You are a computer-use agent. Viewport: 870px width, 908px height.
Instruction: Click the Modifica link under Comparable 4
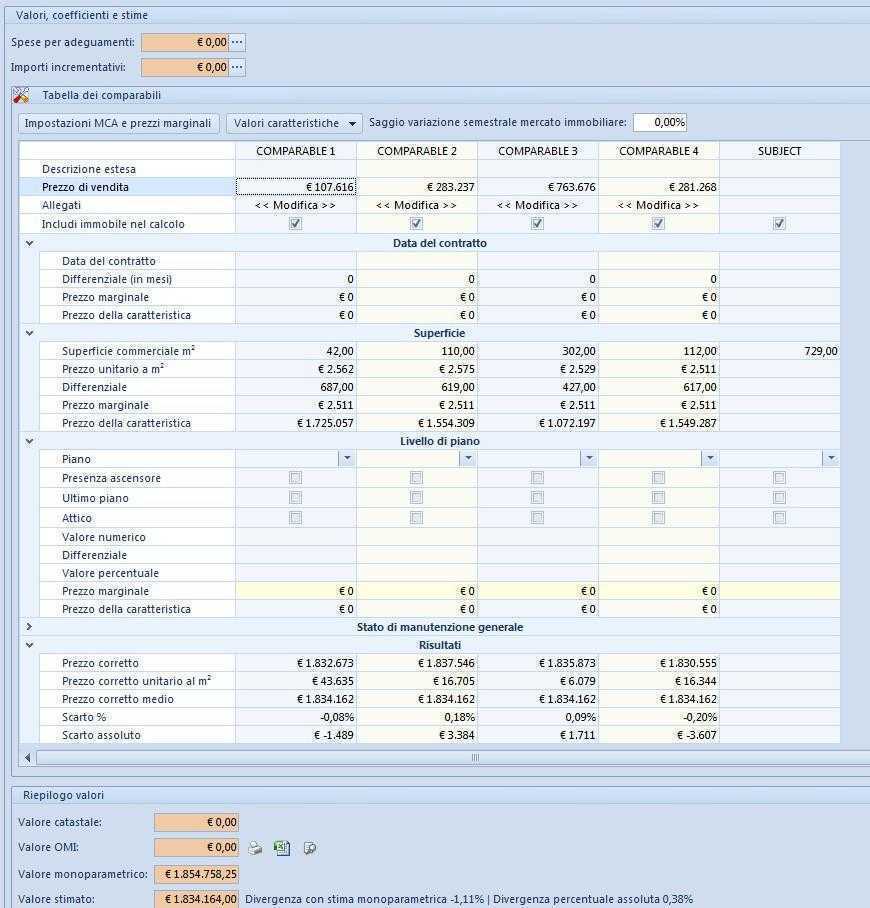point(658,205)
